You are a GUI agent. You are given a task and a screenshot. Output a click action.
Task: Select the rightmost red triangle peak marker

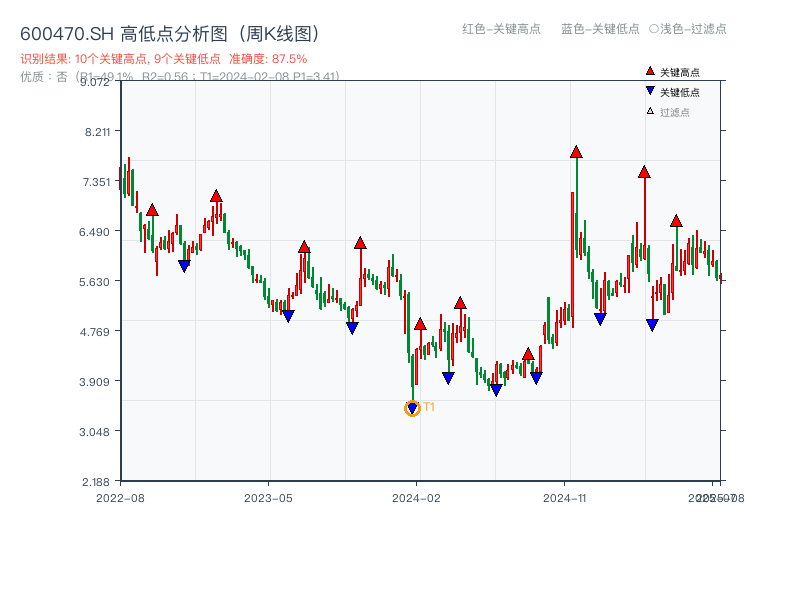pyautogui.click(x=675, y=219)
